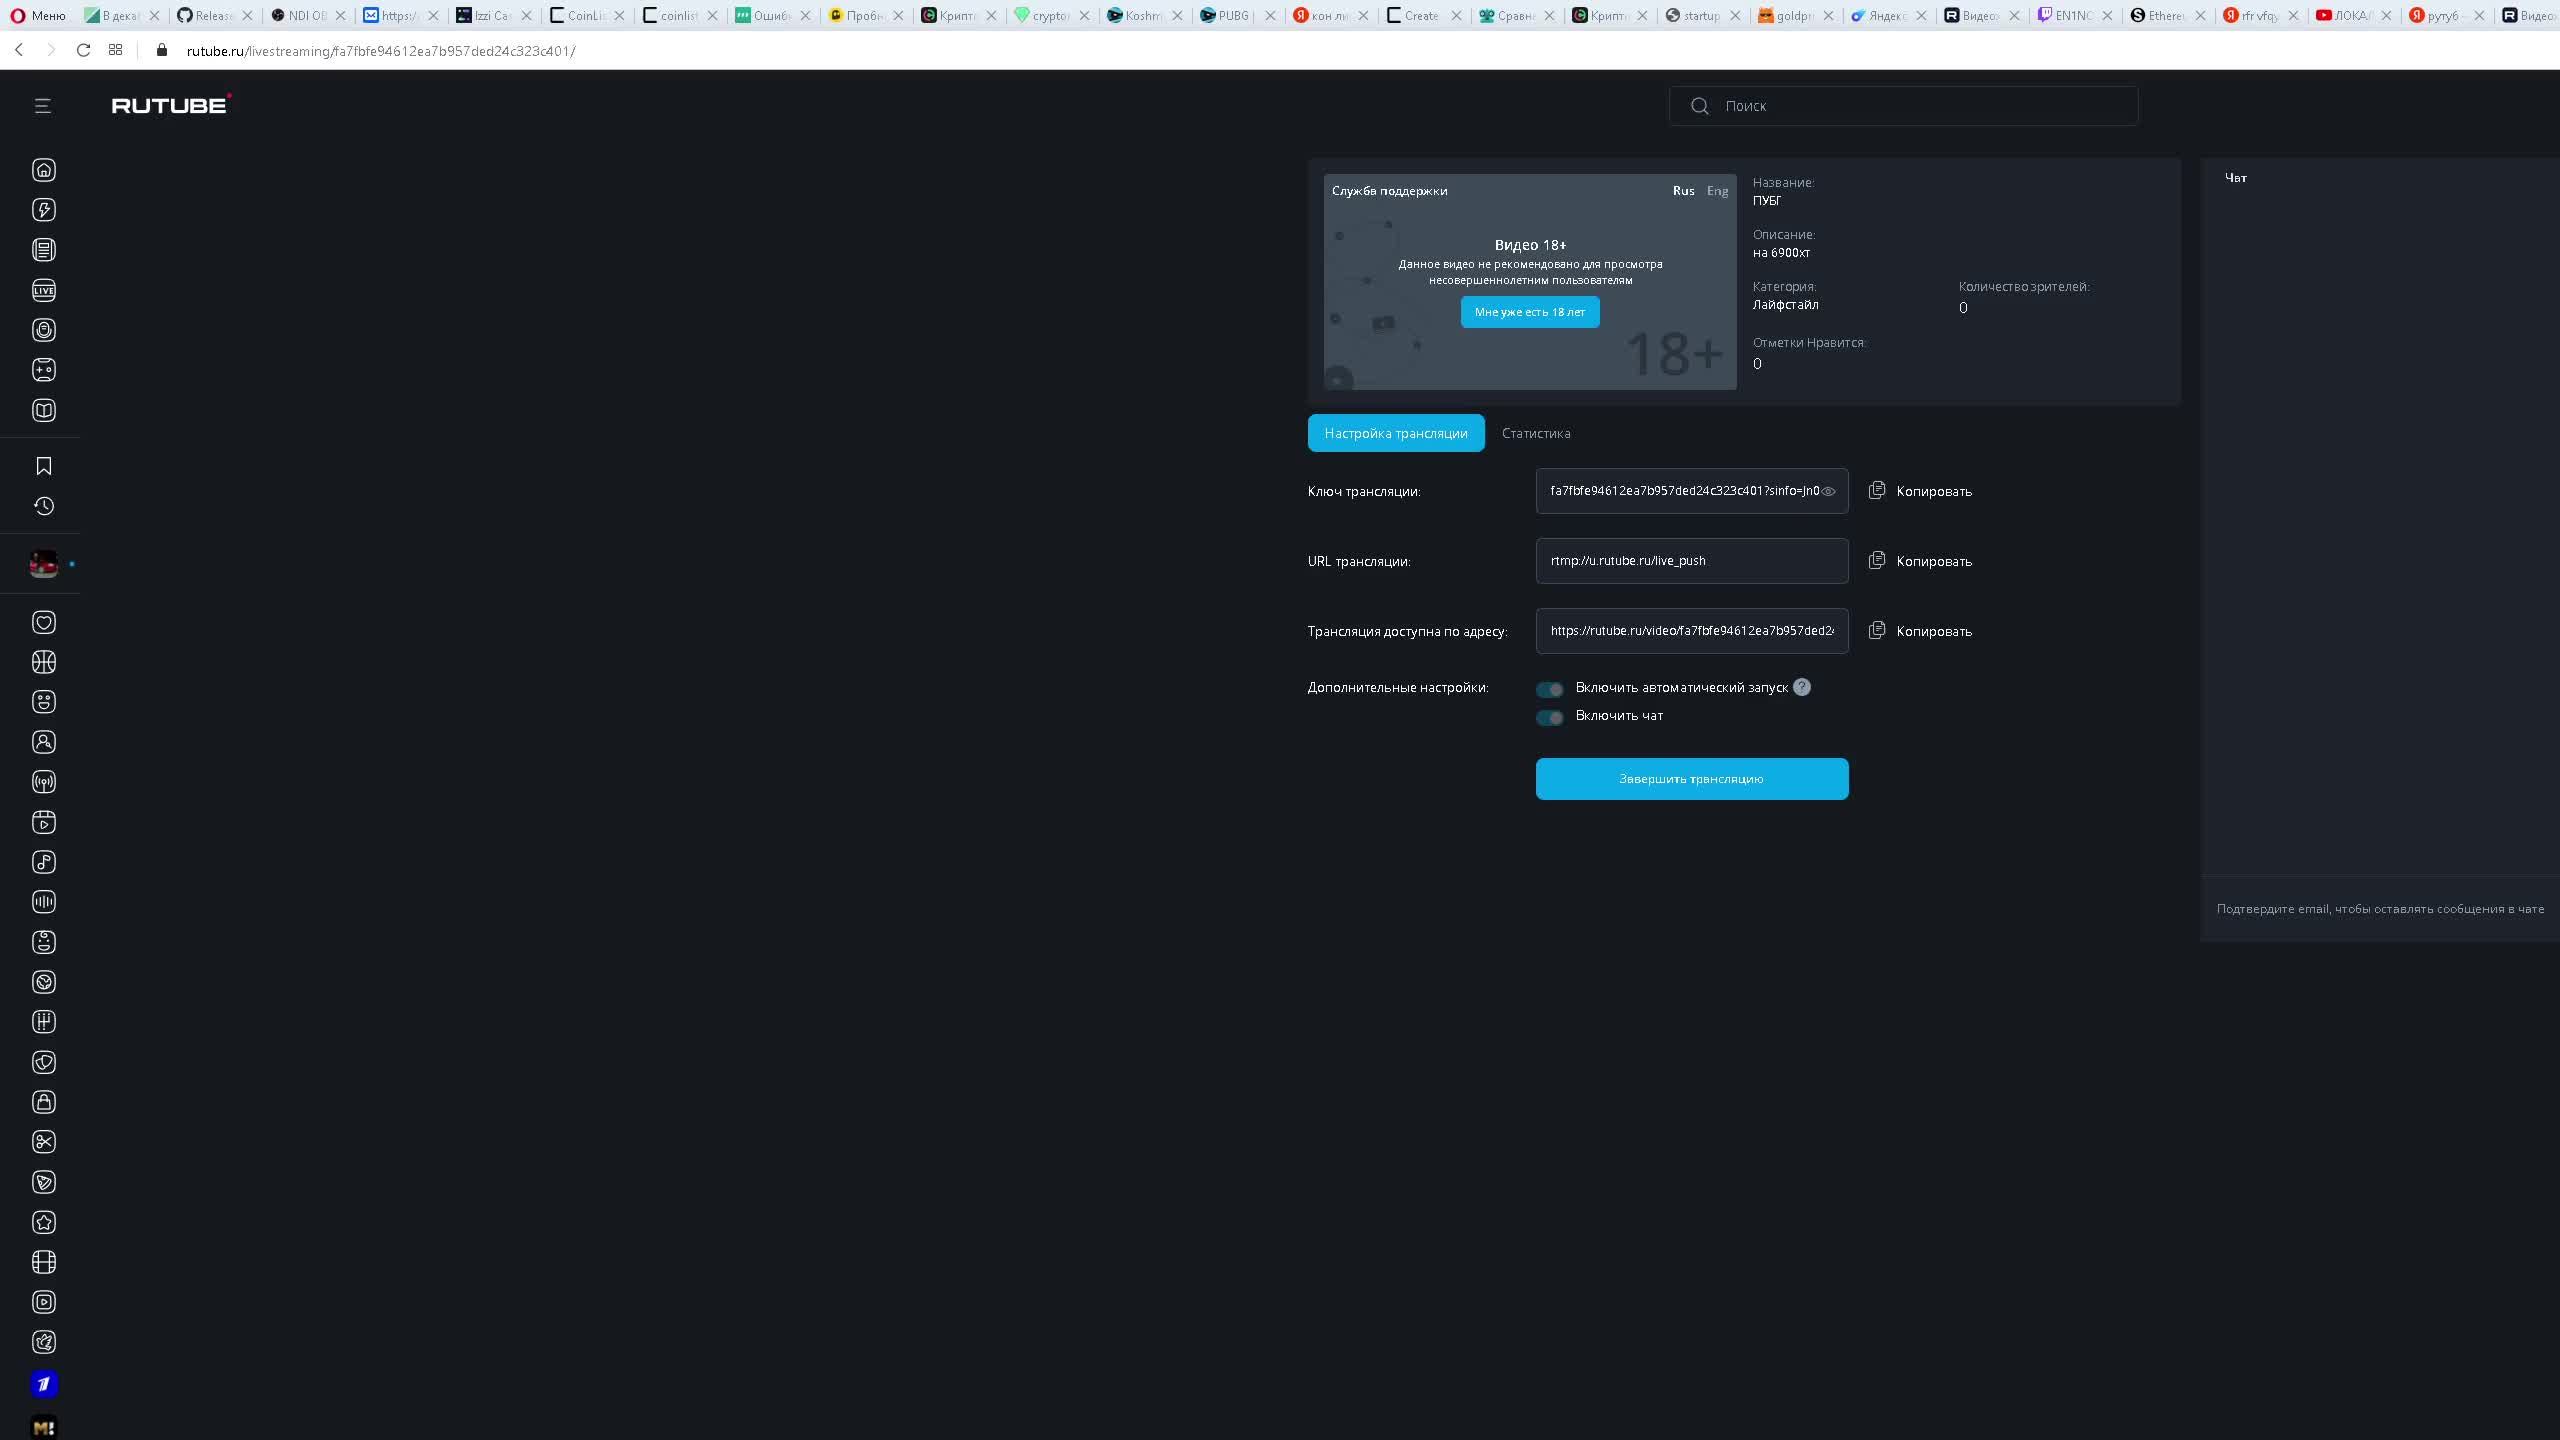Toggle the Включить чат switch

[x=1550, y=717]
